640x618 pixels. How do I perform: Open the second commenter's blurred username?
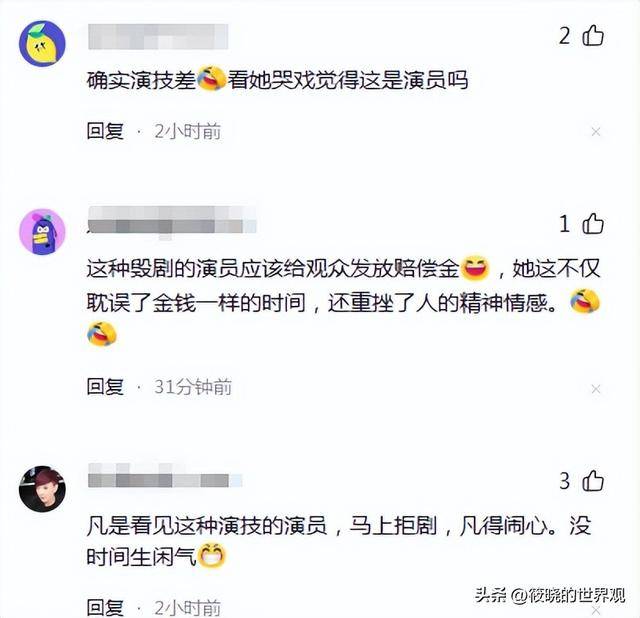172,220
